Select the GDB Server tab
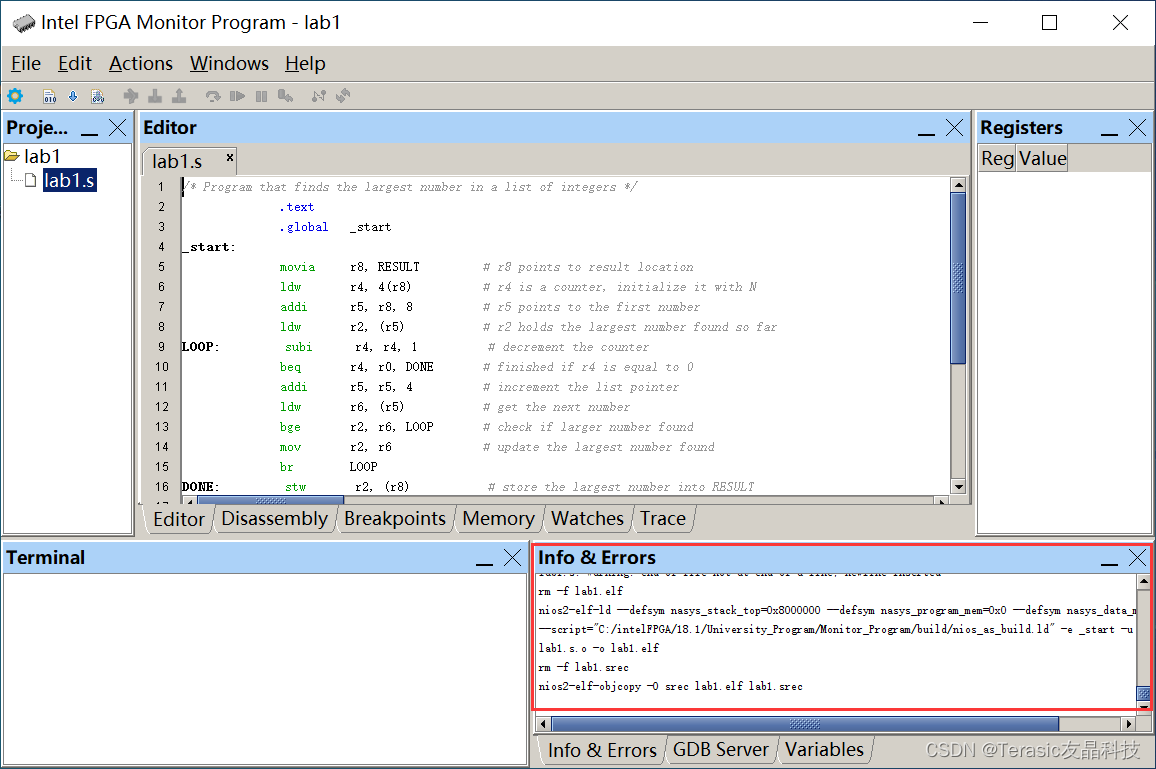 click(x=721, y=749)
